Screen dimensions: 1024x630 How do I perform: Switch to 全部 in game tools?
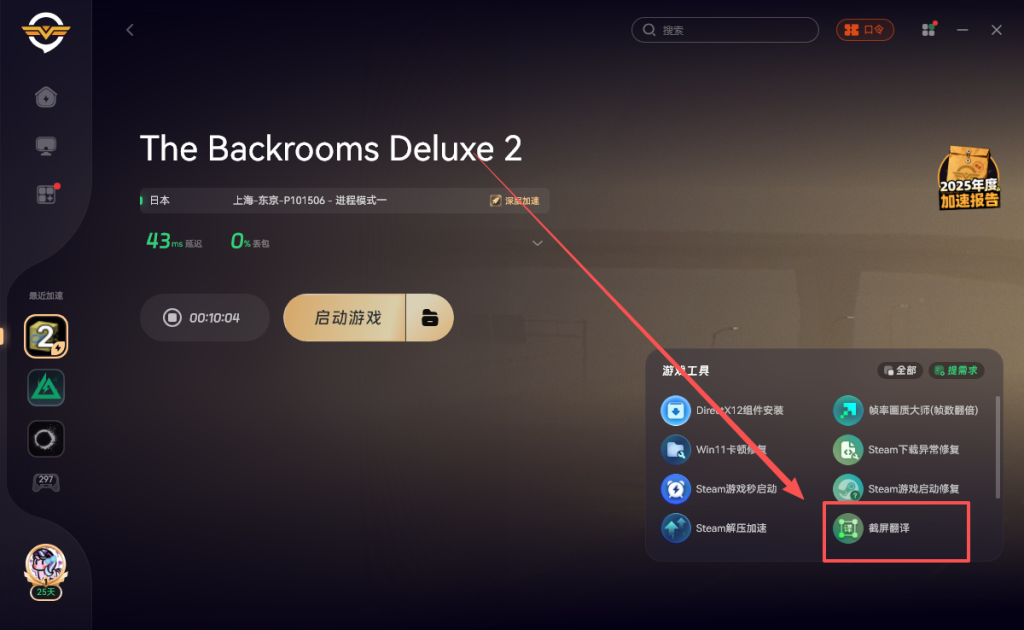tap(900, 371)
